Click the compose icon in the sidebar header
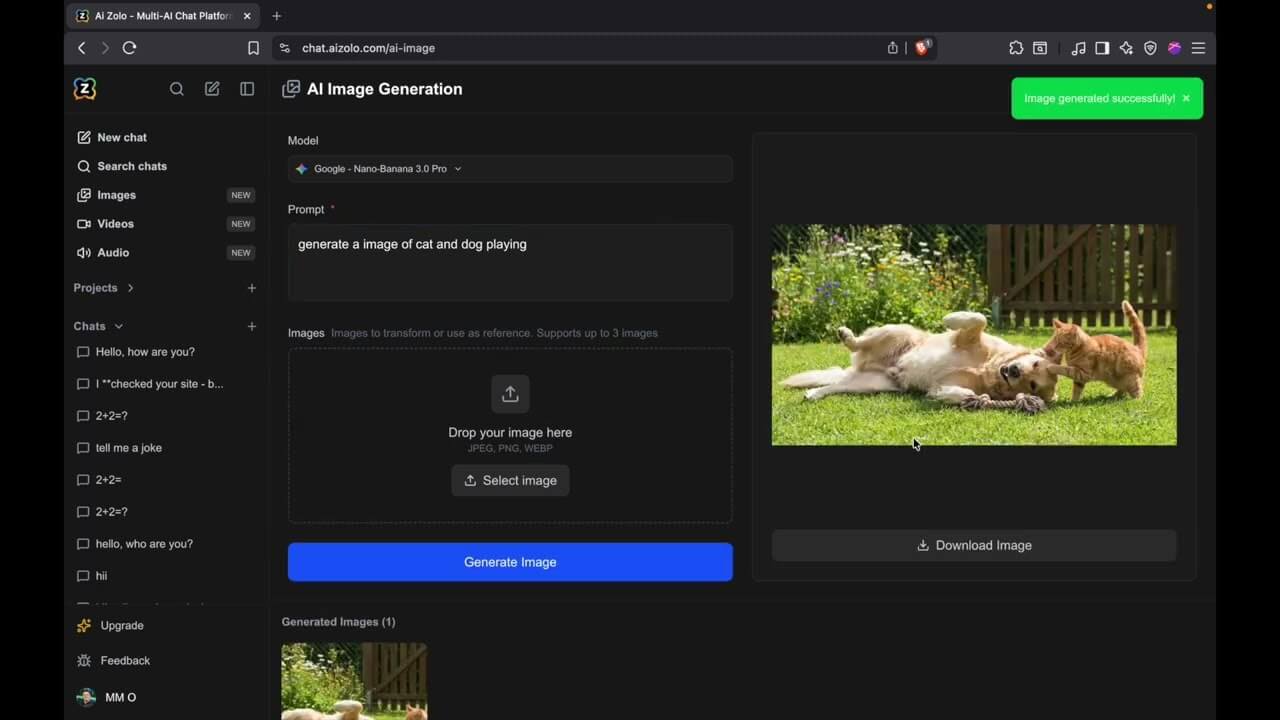Screen dimensions: 1280x720 click(212, 89)
